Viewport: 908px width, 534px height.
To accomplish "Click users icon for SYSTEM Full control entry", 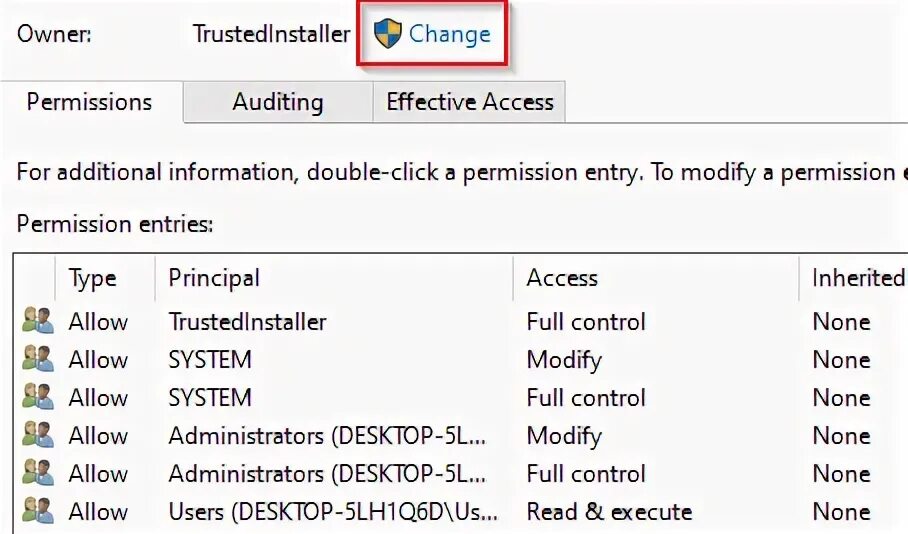I will point(38,397).
